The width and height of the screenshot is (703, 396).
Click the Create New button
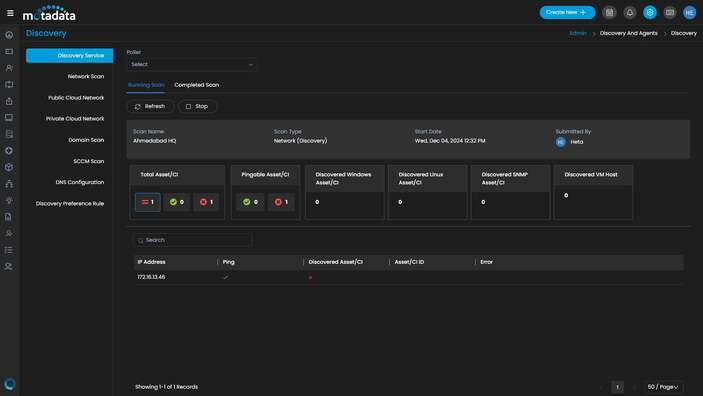click(567, 13)
